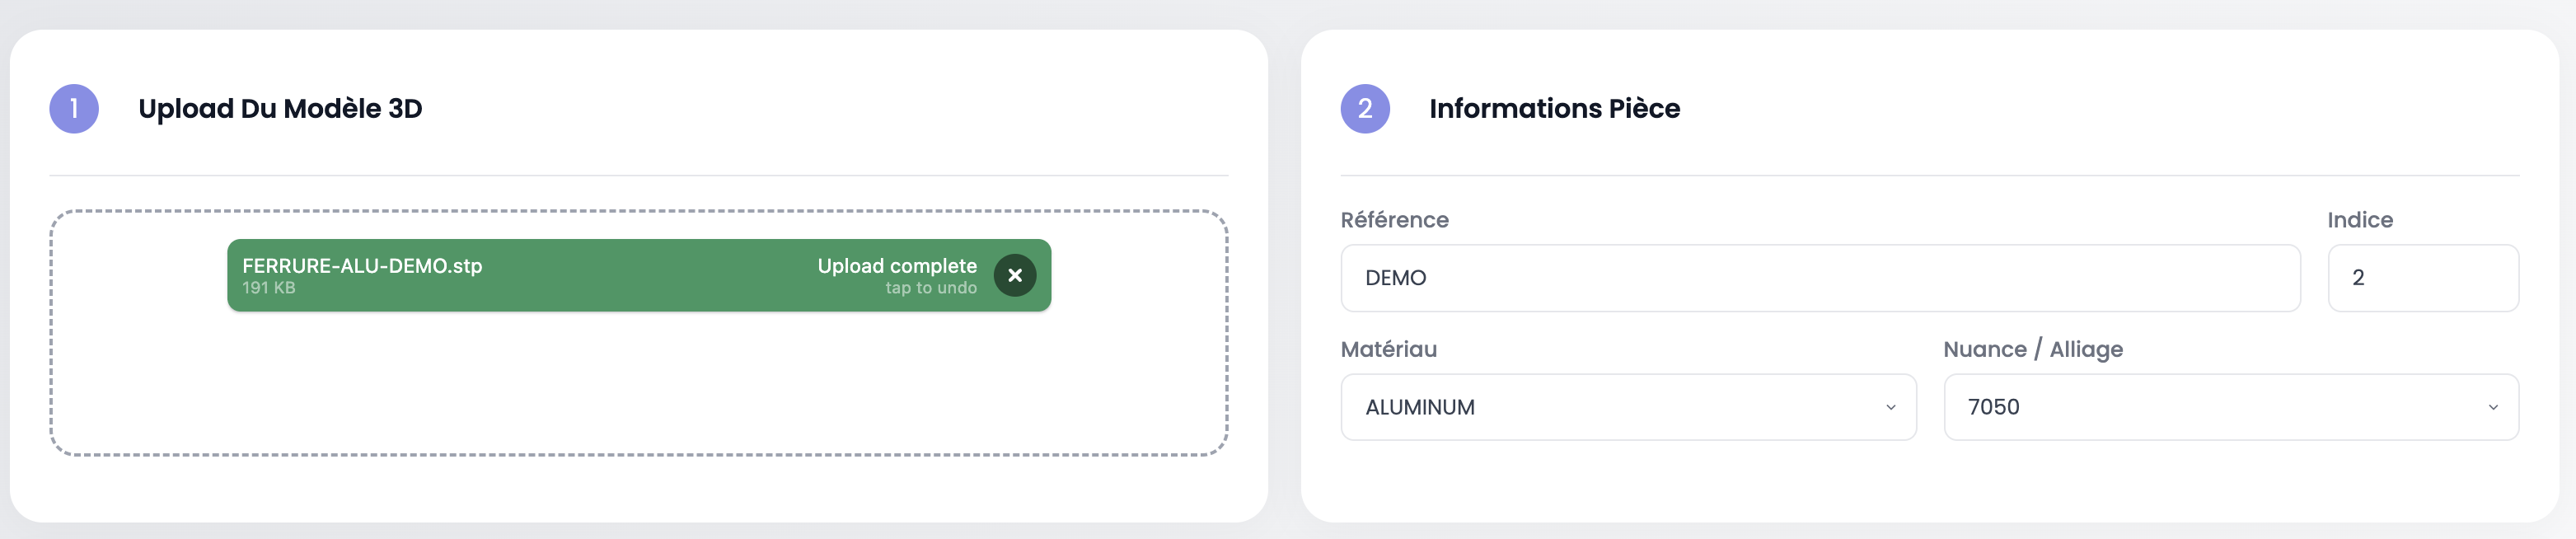Image resolution: width=2576 pixels, height=539 pixels.
Task: Click the Référence field label
Action: click(x=1394, y=220)
